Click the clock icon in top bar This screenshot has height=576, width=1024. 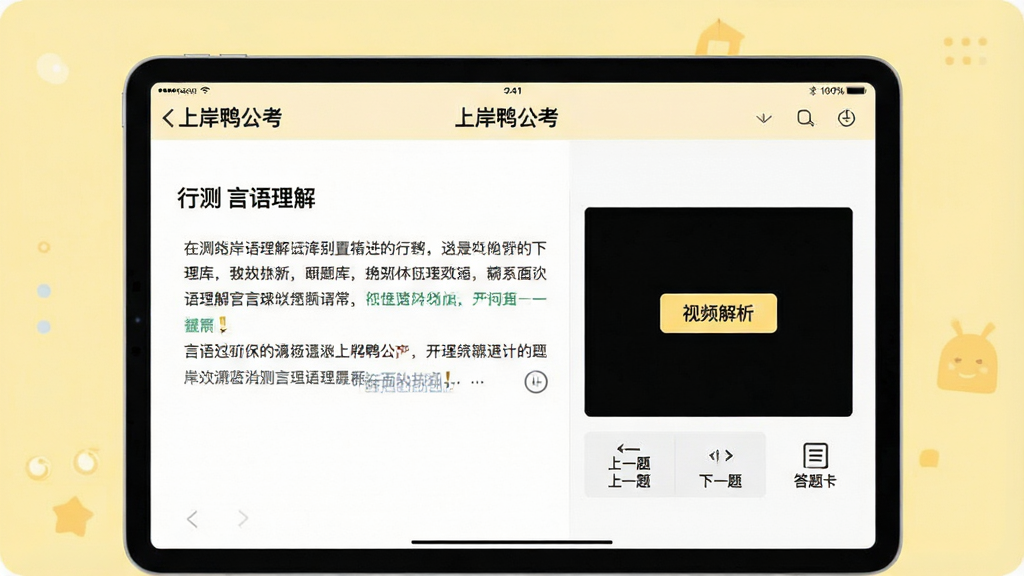(x=846, y=118)
